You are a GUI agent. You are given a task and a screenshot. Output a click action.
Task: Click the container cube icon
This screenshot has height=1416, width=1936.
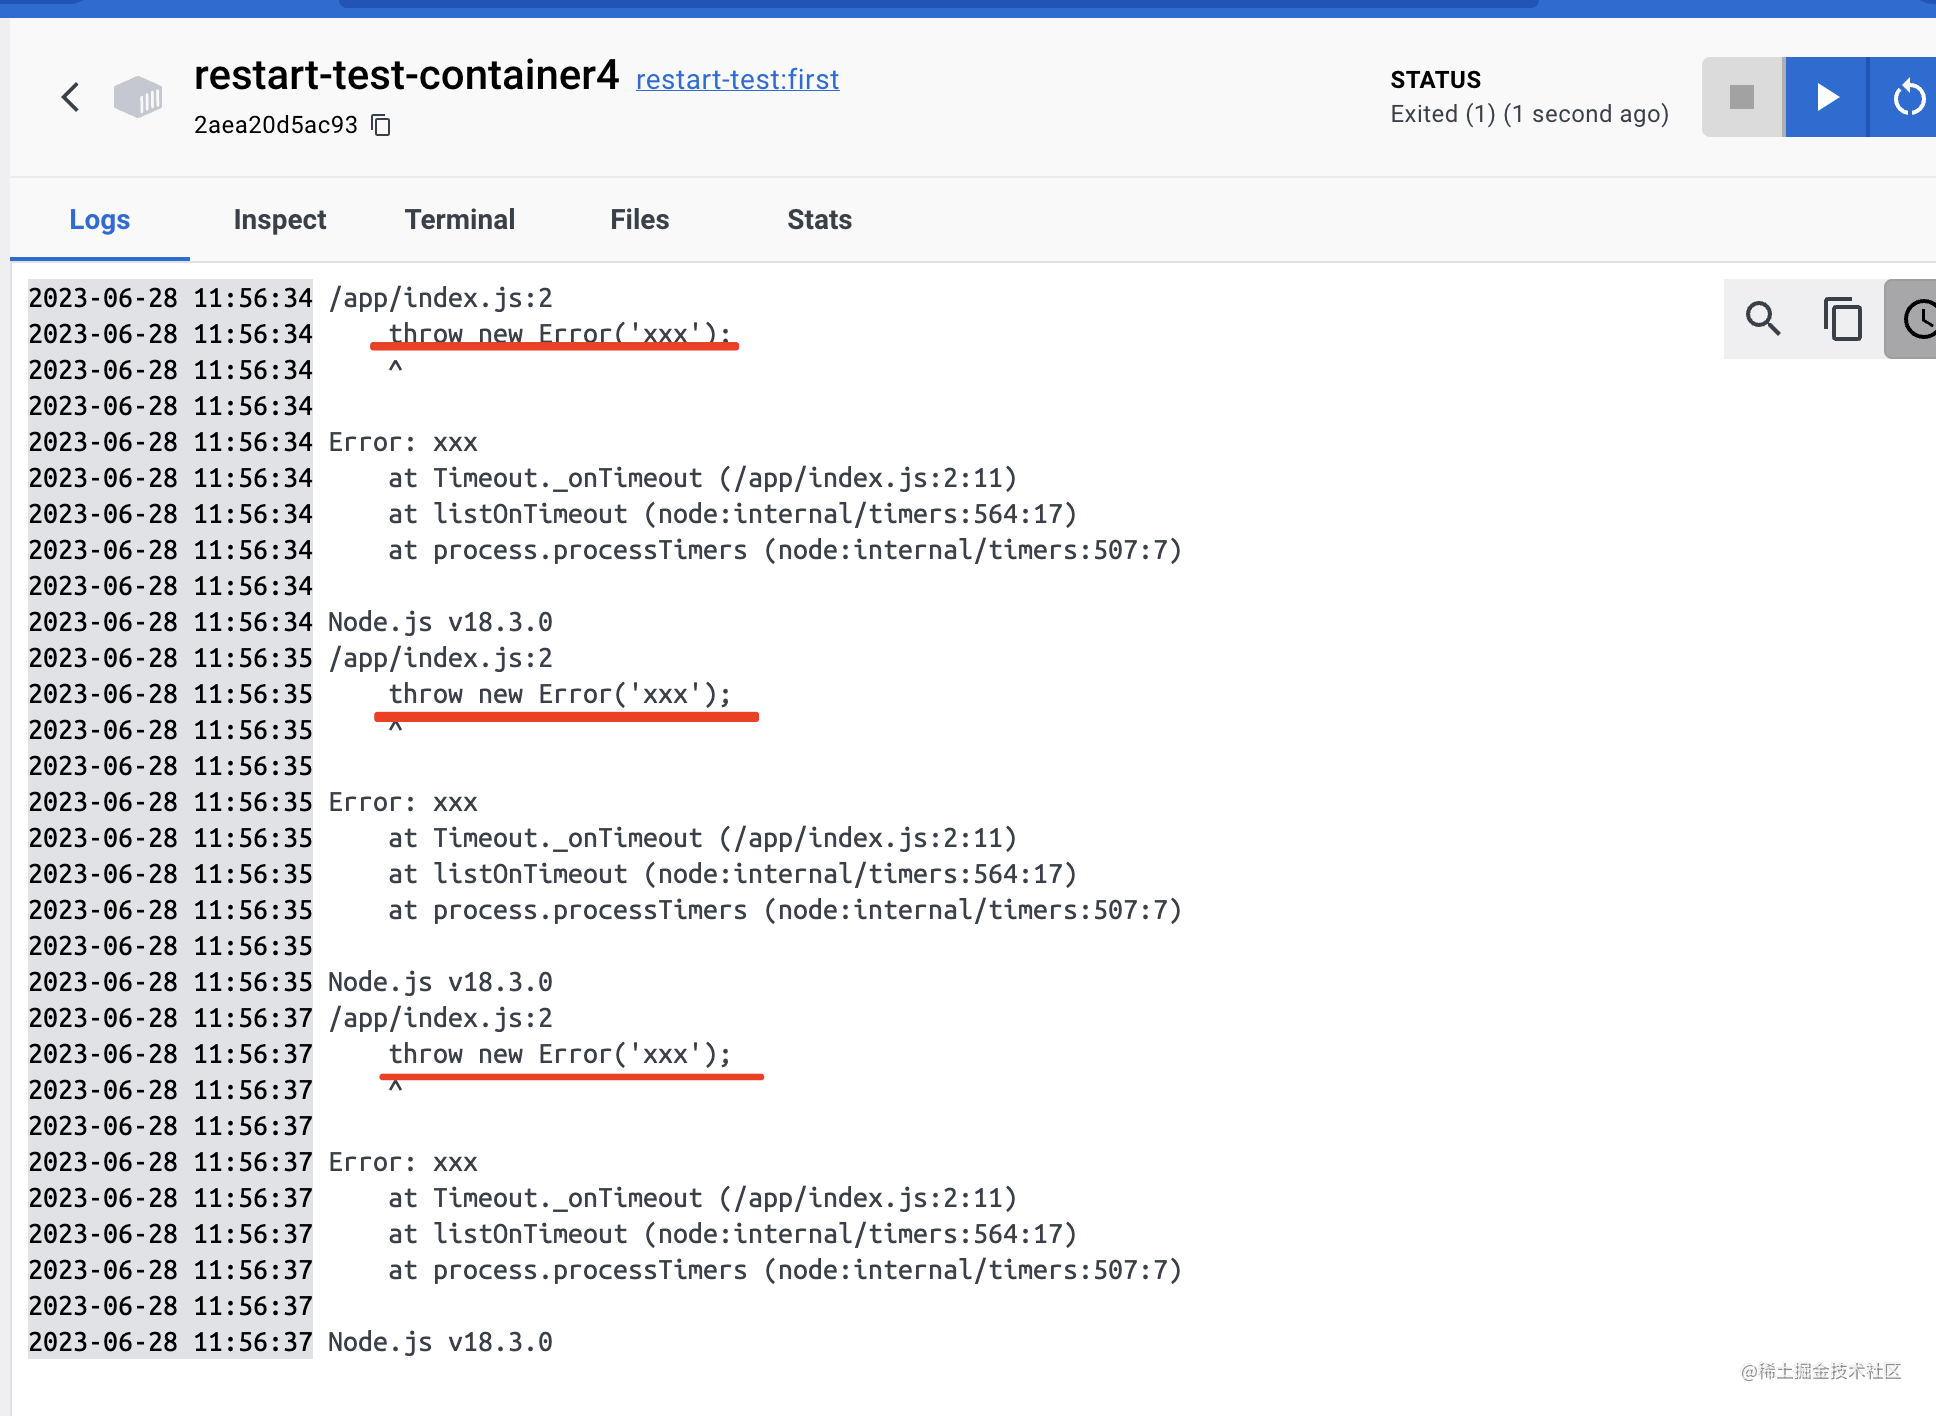[138, 97]
